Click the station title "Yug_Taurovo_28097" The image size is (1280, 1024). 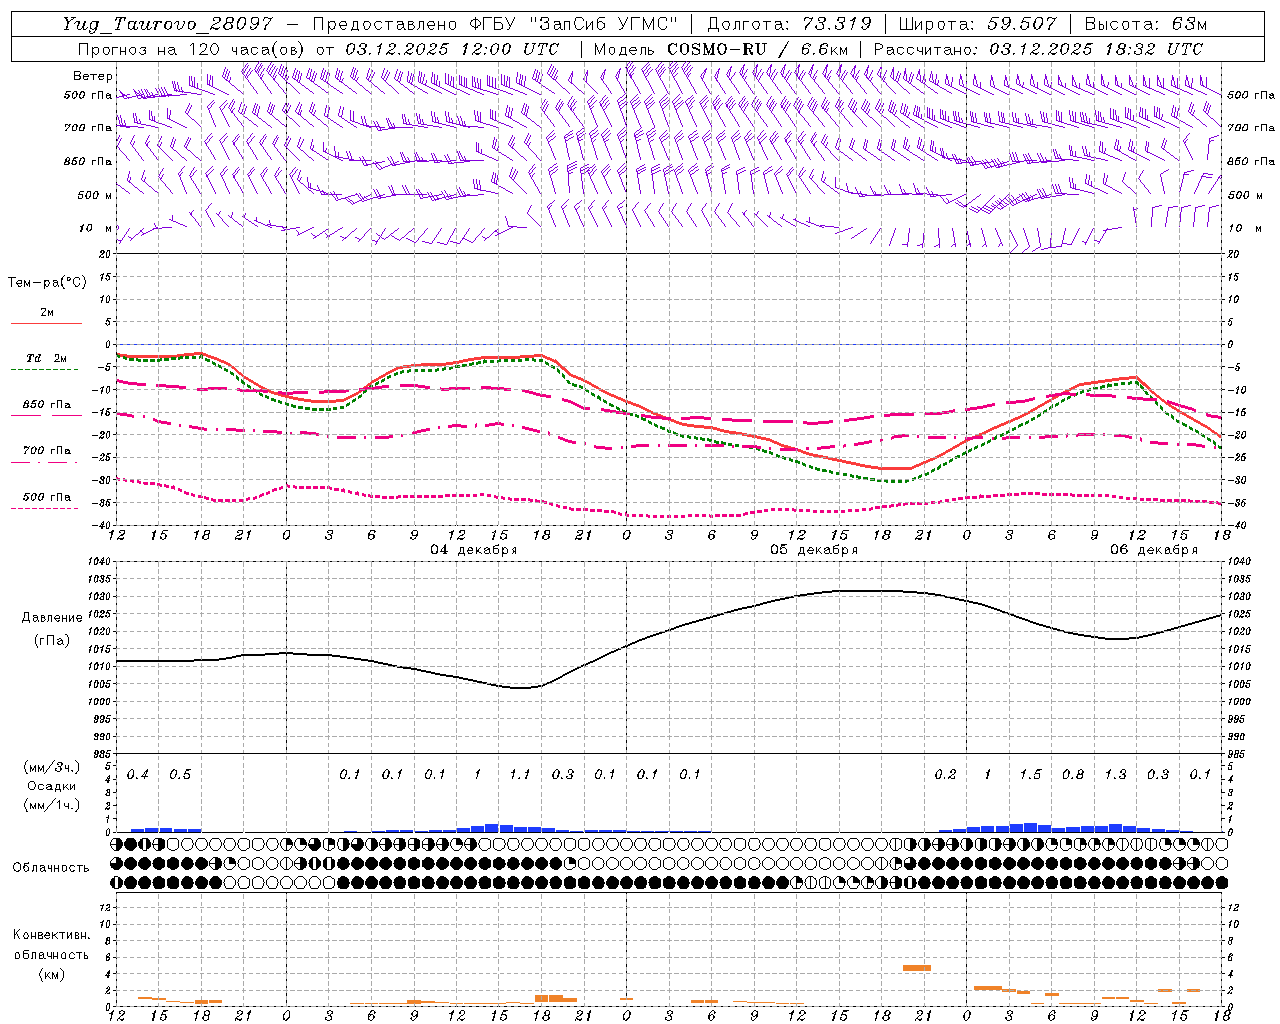pos(167,24)
